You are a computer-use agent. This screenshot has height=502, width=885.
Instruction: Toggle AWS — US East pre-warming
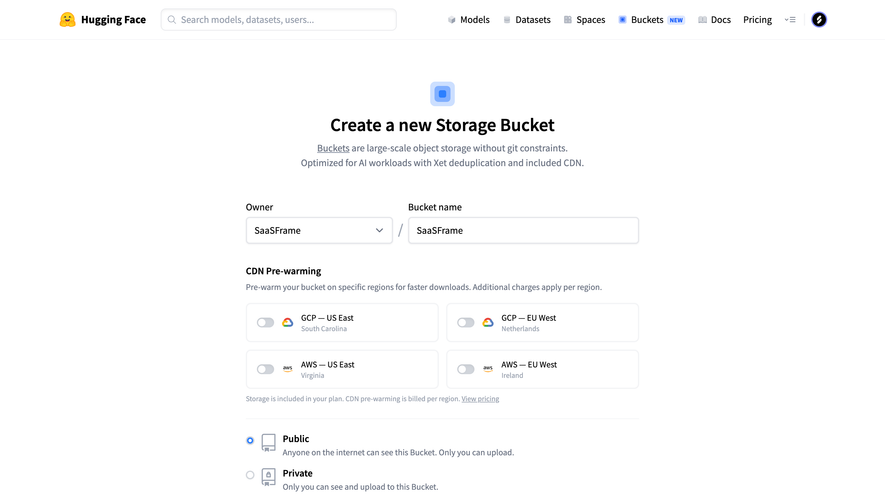265,369
